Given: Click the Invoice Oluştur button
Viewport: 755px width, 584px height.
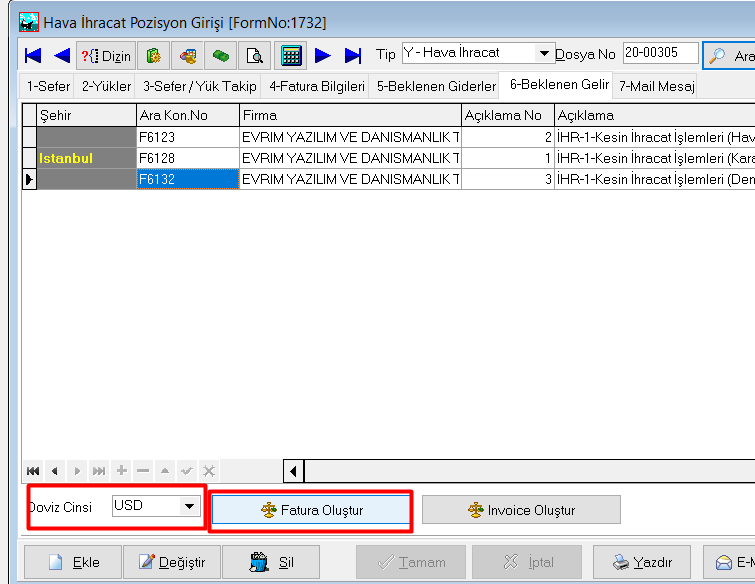Looking at the screenshot, I should tap(521, 510).
